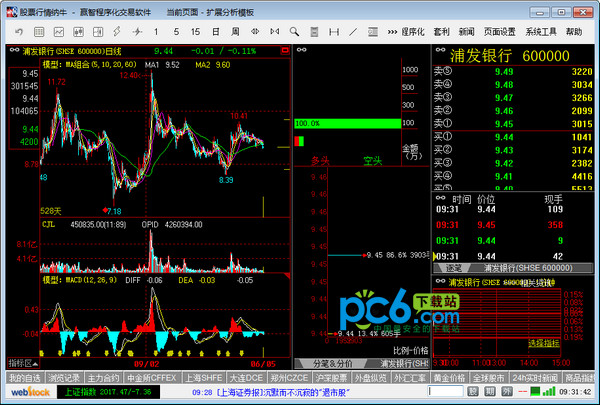The height and width of the screenshot is (405, 600).
Task: Click the 股 button in status bar
Action: [x=473, y=392]
